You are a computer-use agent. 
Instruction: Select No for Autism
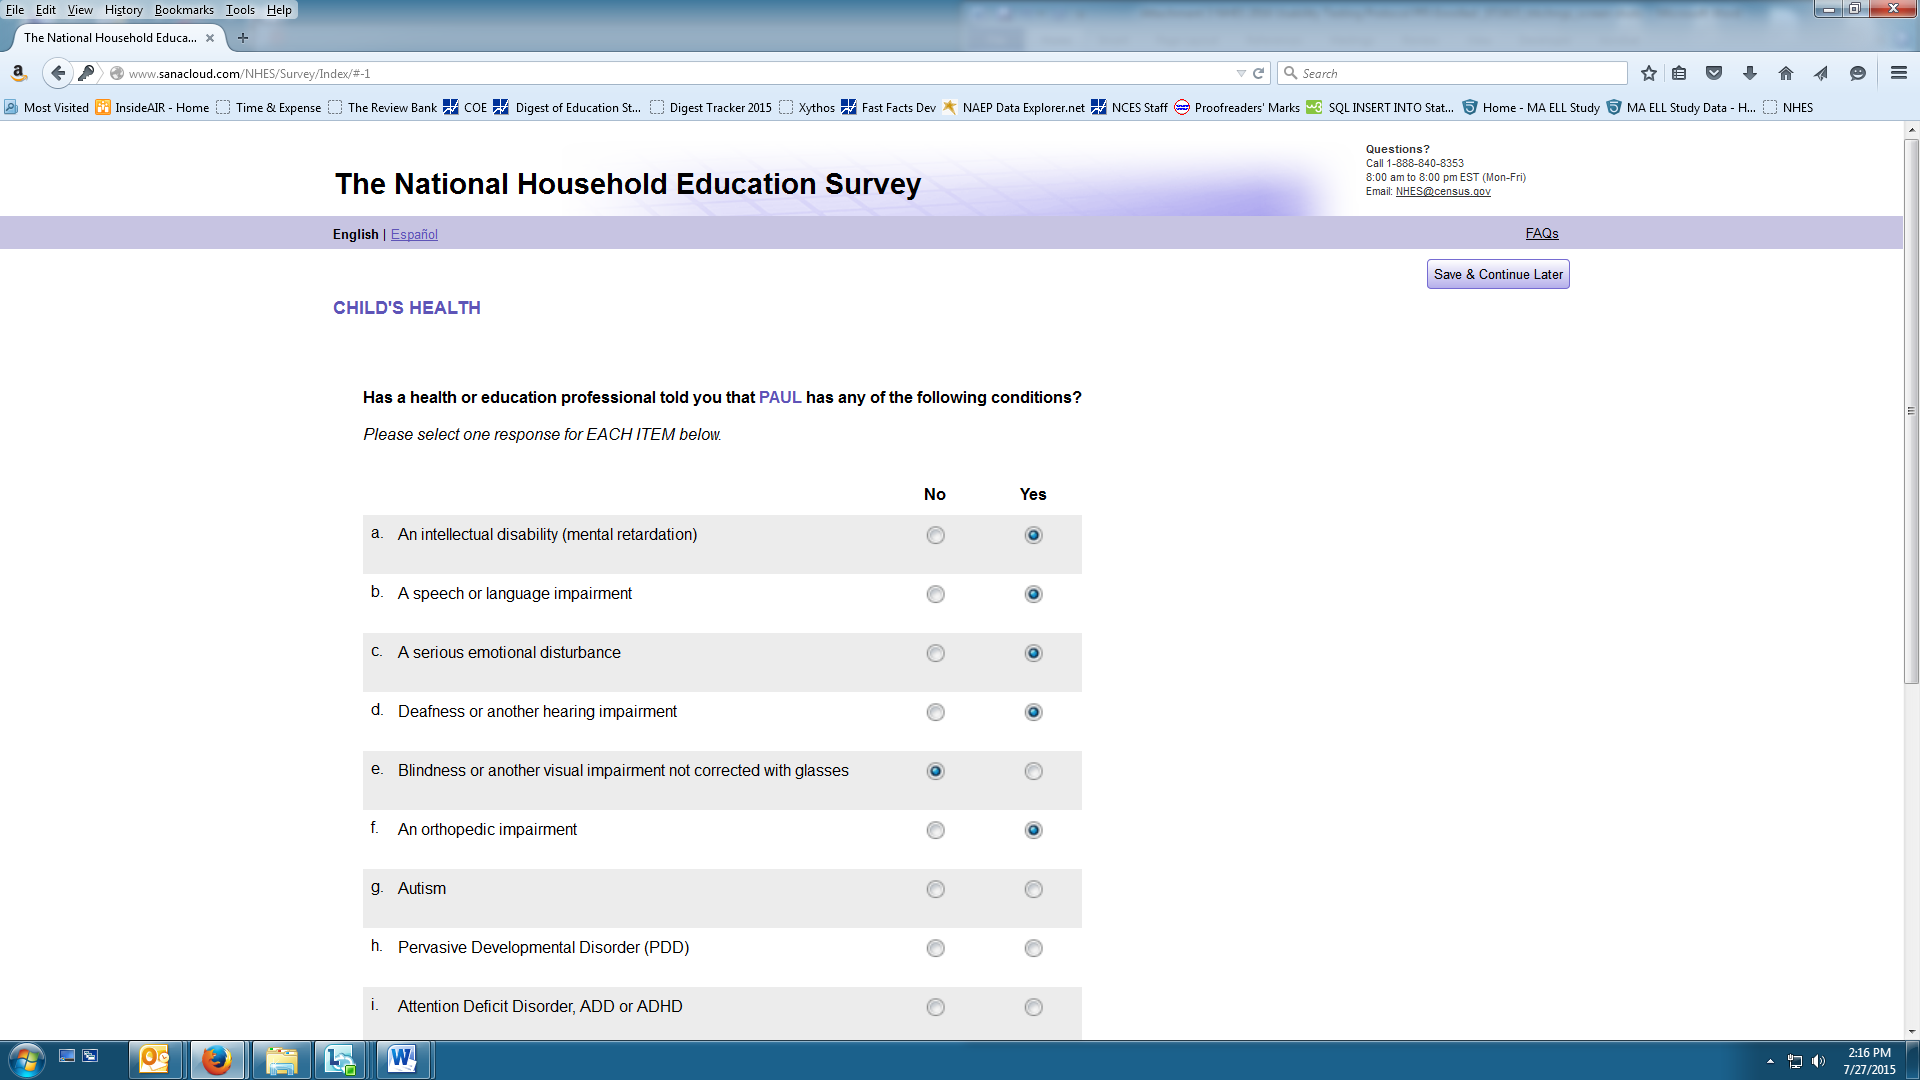click(935, 889)
